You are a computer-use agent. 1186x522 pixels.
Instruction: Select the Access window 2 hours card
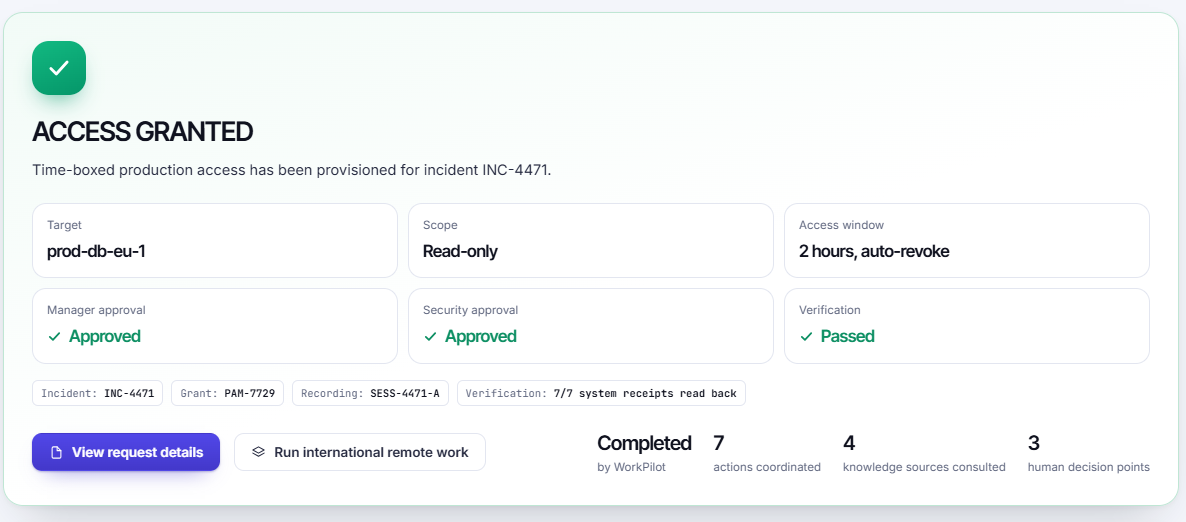[967, 241]
